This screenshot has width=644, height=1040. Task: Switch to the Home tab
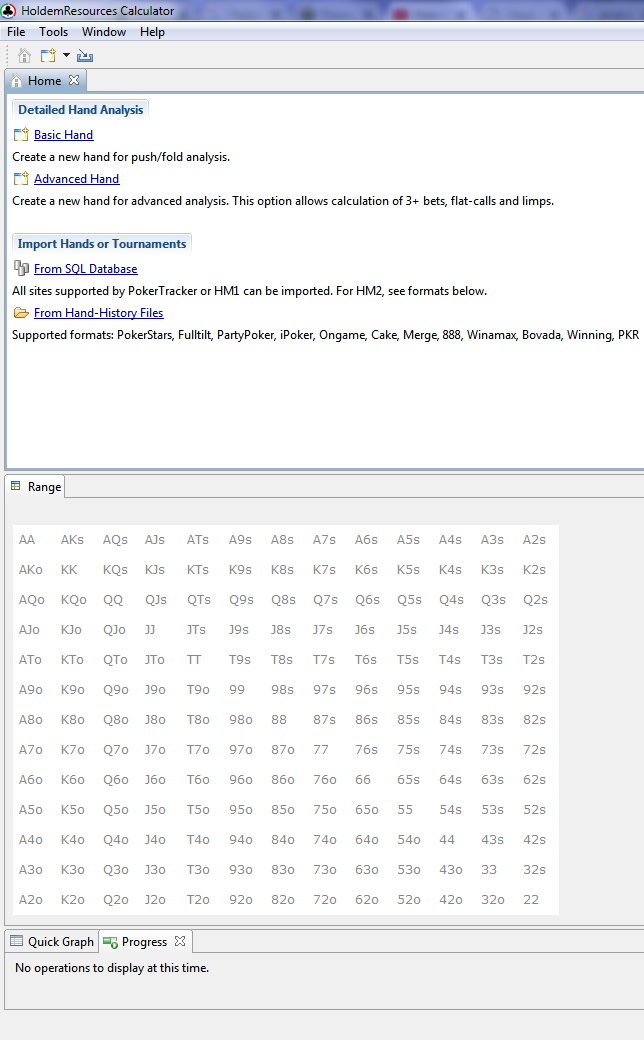click(44, 80)
